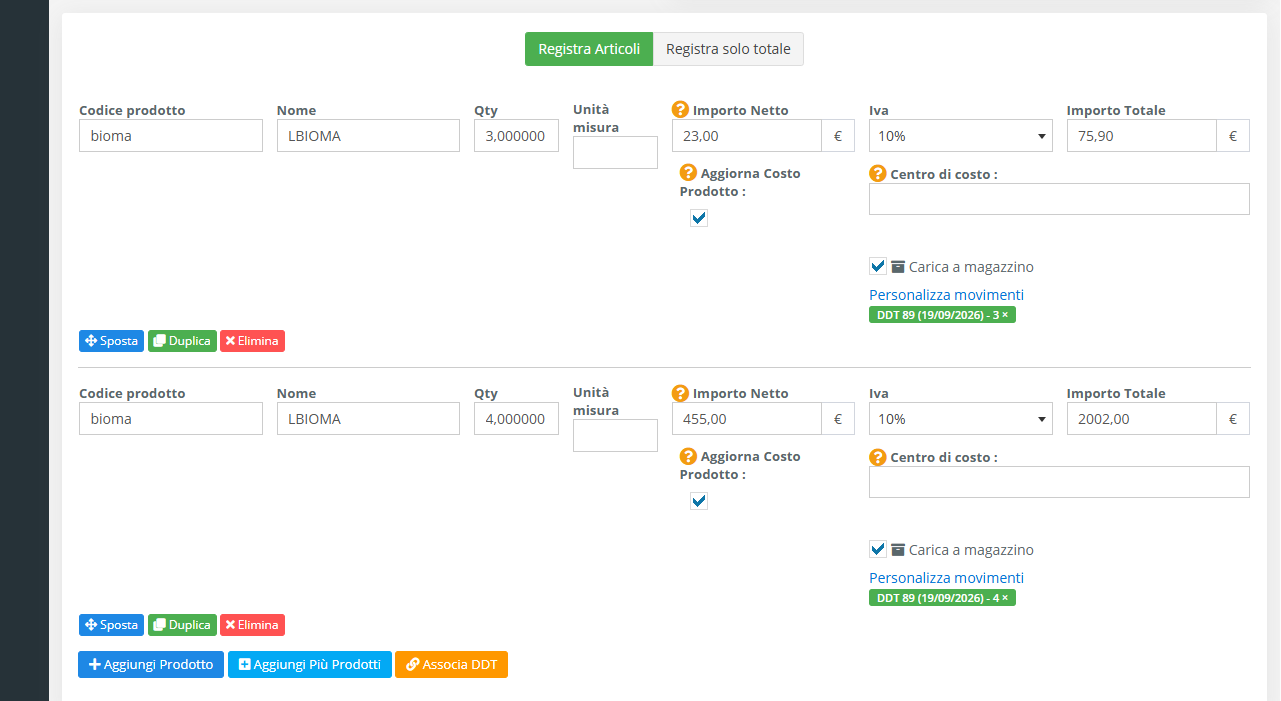This screenshot has width=1281, height=701.
Task: Click the orange Associa DDT button
Action: [451, 665]
